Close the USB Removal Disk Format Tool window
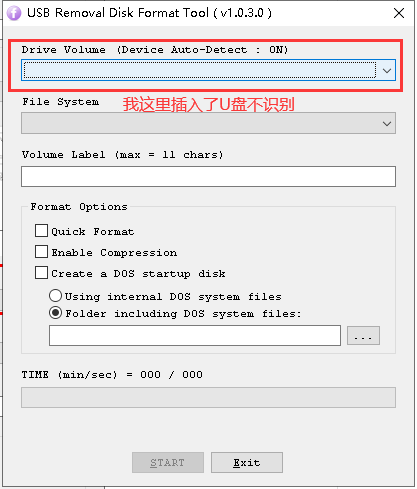Screen dimensions: 417x489 399,13
